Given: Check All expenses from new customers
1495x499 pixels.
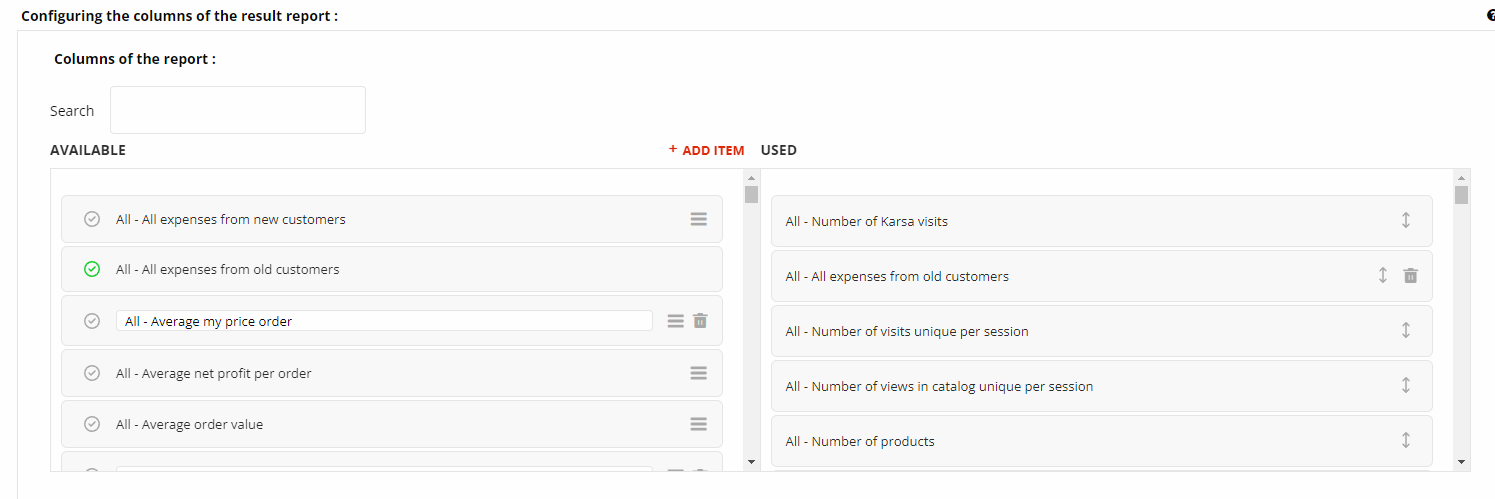Looking at the screenshot, I should point(92,219).
